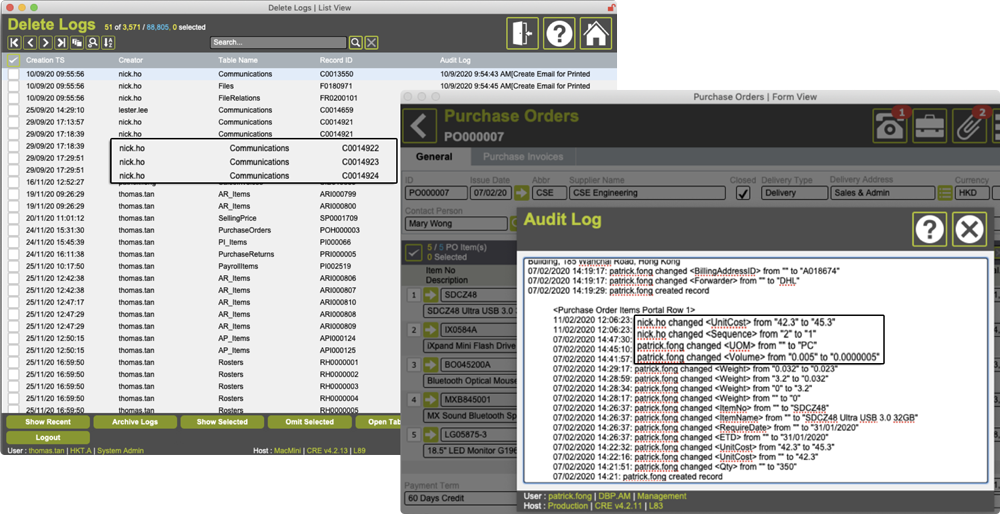Viewport: 1000px width, 514px height.
Task: Open the Currency field showing HKD
Action: (976, 193)
